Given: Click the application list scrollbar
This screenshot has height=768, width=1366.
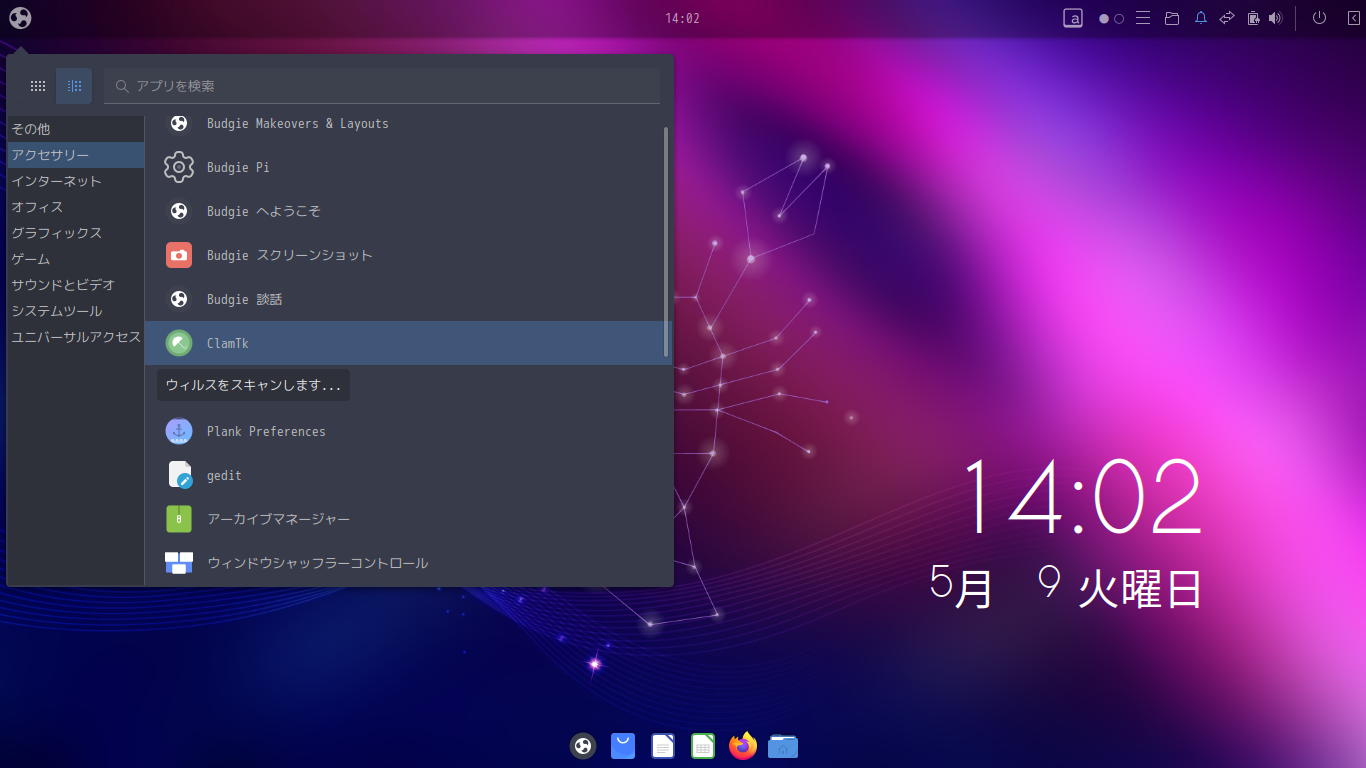Looking at the screenshot, I should pos(666,241).
